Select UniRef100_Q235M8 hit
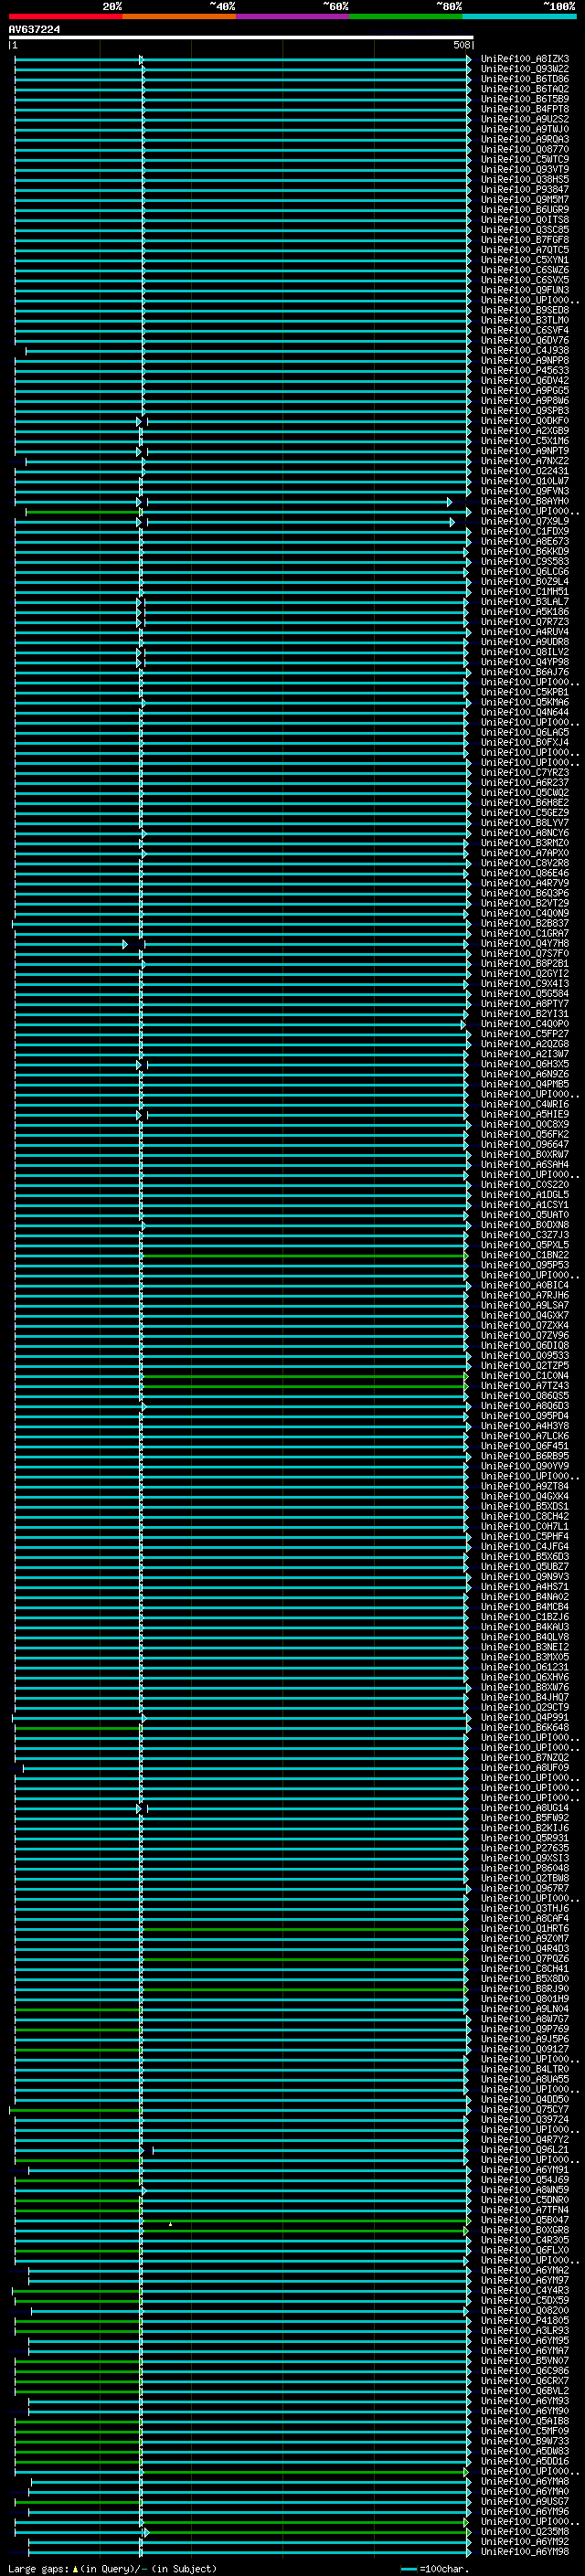 point(525,2531)
